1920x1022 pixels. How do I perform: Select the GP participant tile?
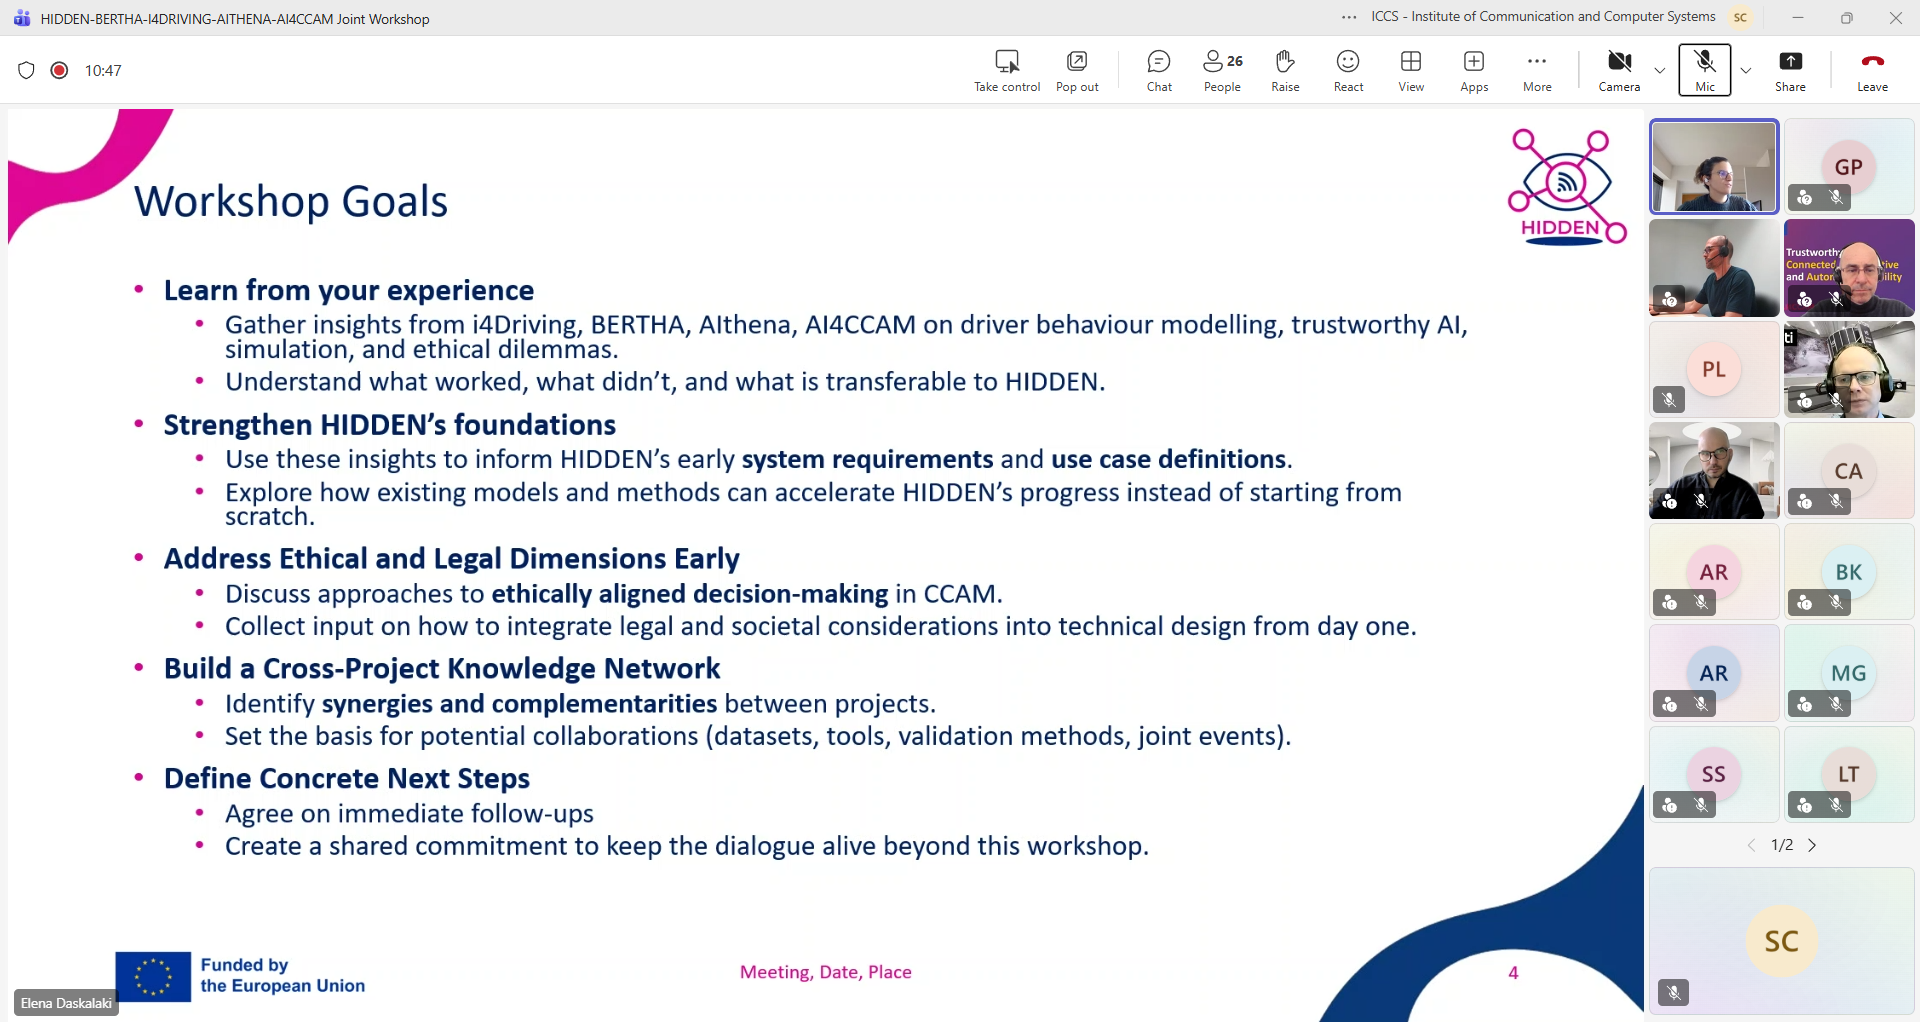pyautogui.click(x=1848, y=166)
